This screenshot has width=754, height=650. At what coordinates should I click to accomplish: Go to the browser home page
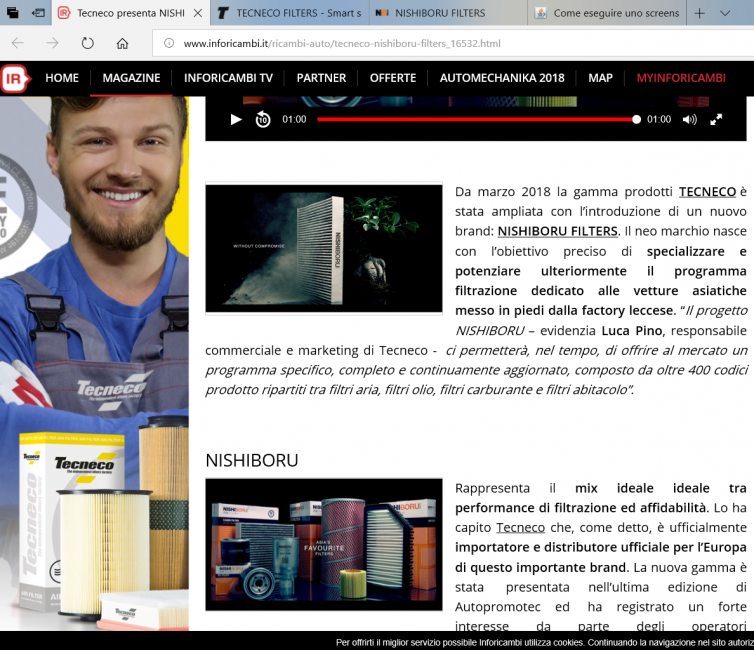(x=122, y=43)
